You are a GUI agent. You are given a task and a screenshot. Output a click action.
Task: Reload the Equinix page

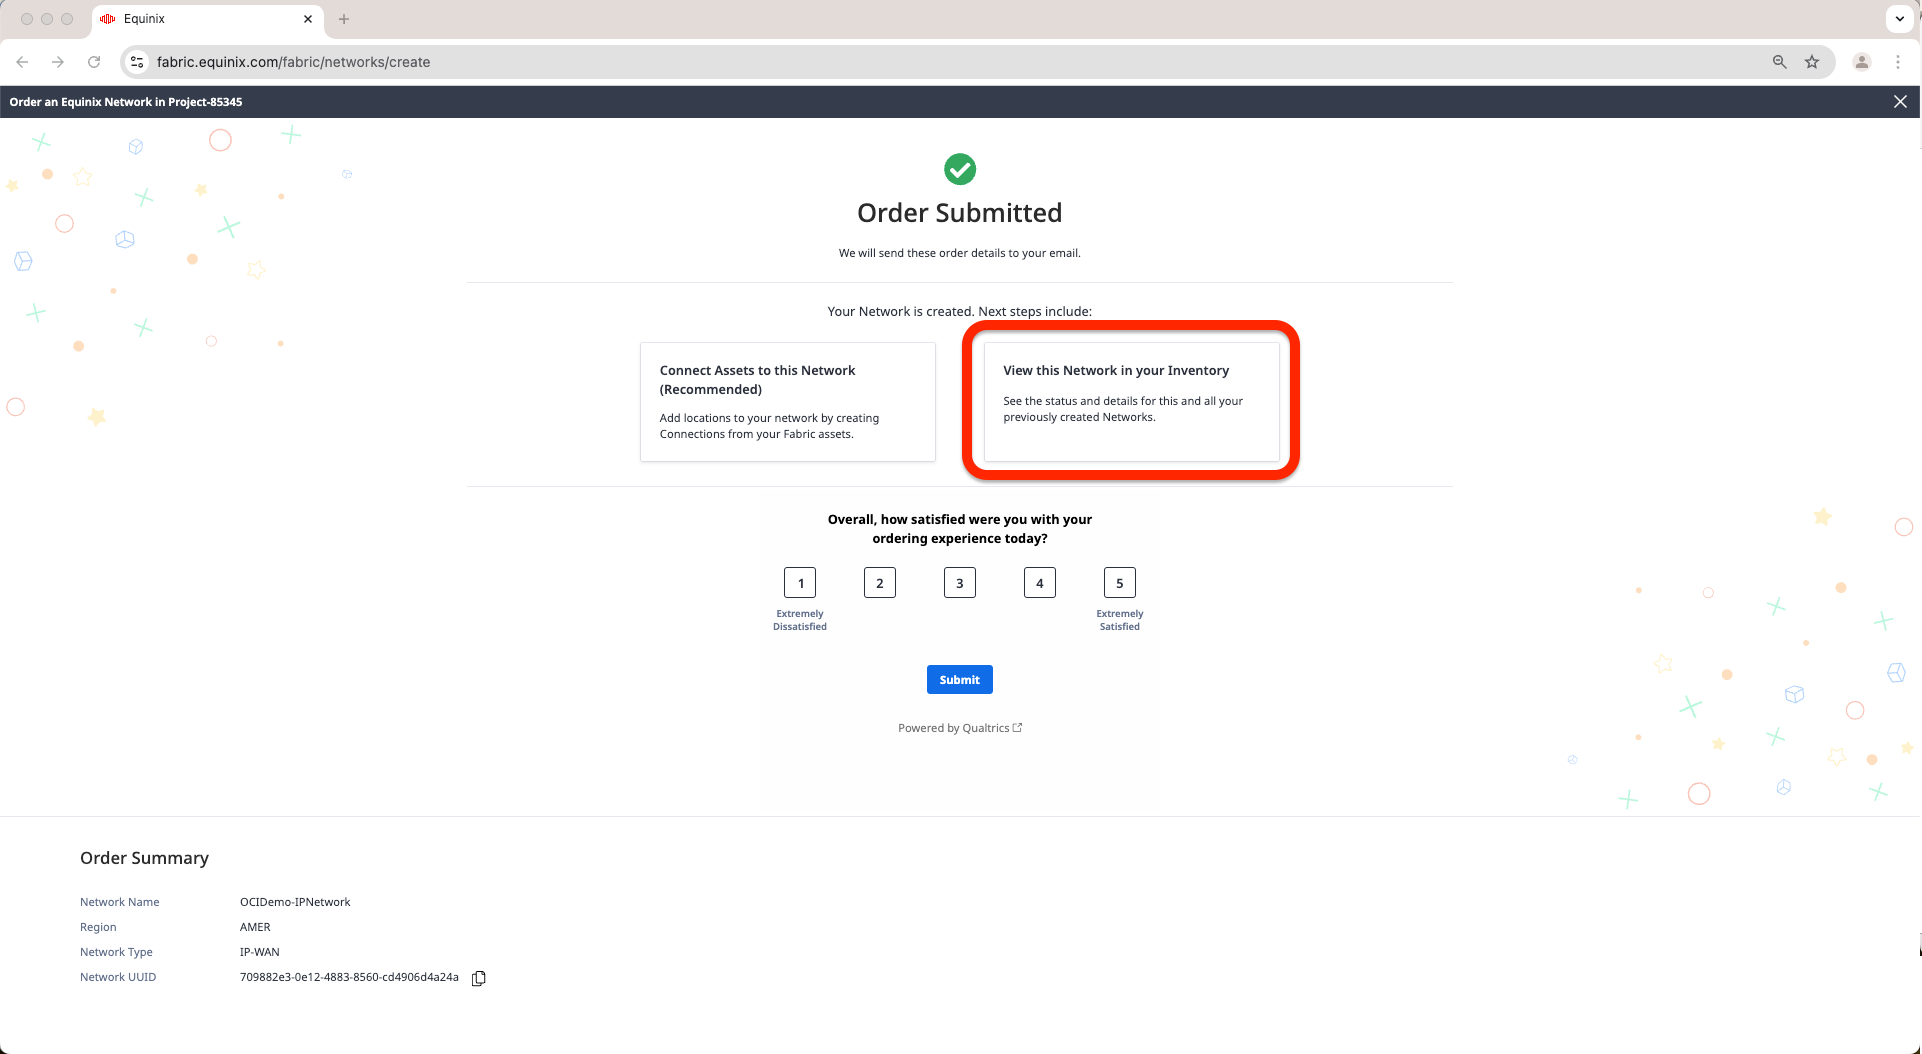(x=94, y=62)
